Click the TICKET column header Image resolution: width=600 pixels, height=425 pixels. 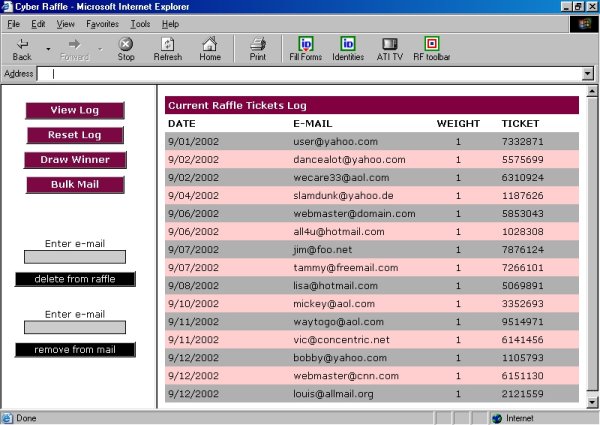click(520, 124)
